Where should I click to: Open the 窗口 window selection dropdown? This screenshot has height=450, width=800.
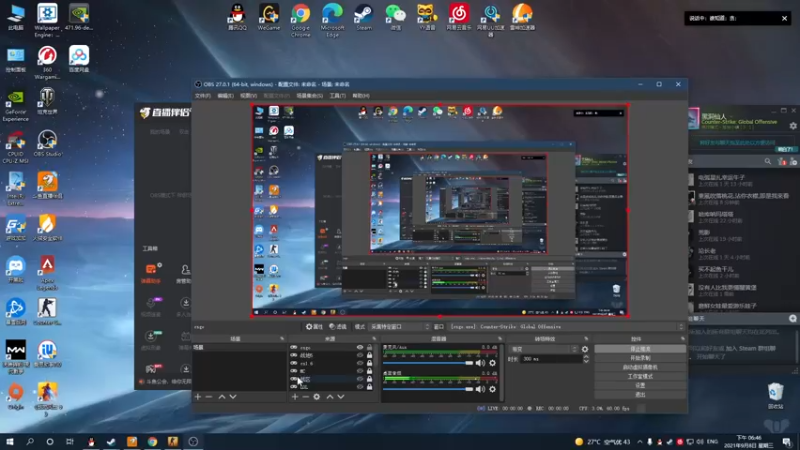click(565, 327)
